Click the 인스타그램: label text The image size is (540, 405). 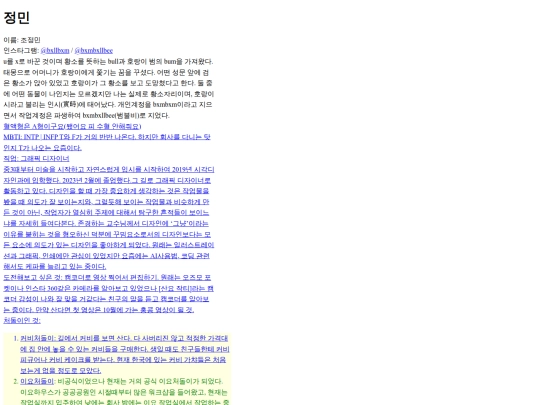[x=21, y=51]
